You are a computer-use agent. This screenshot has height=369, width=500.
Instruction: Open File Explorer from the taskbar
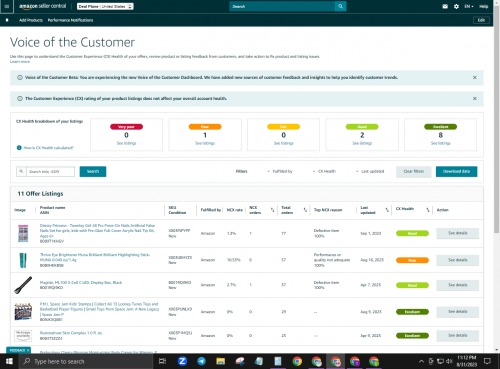point(220,361)
